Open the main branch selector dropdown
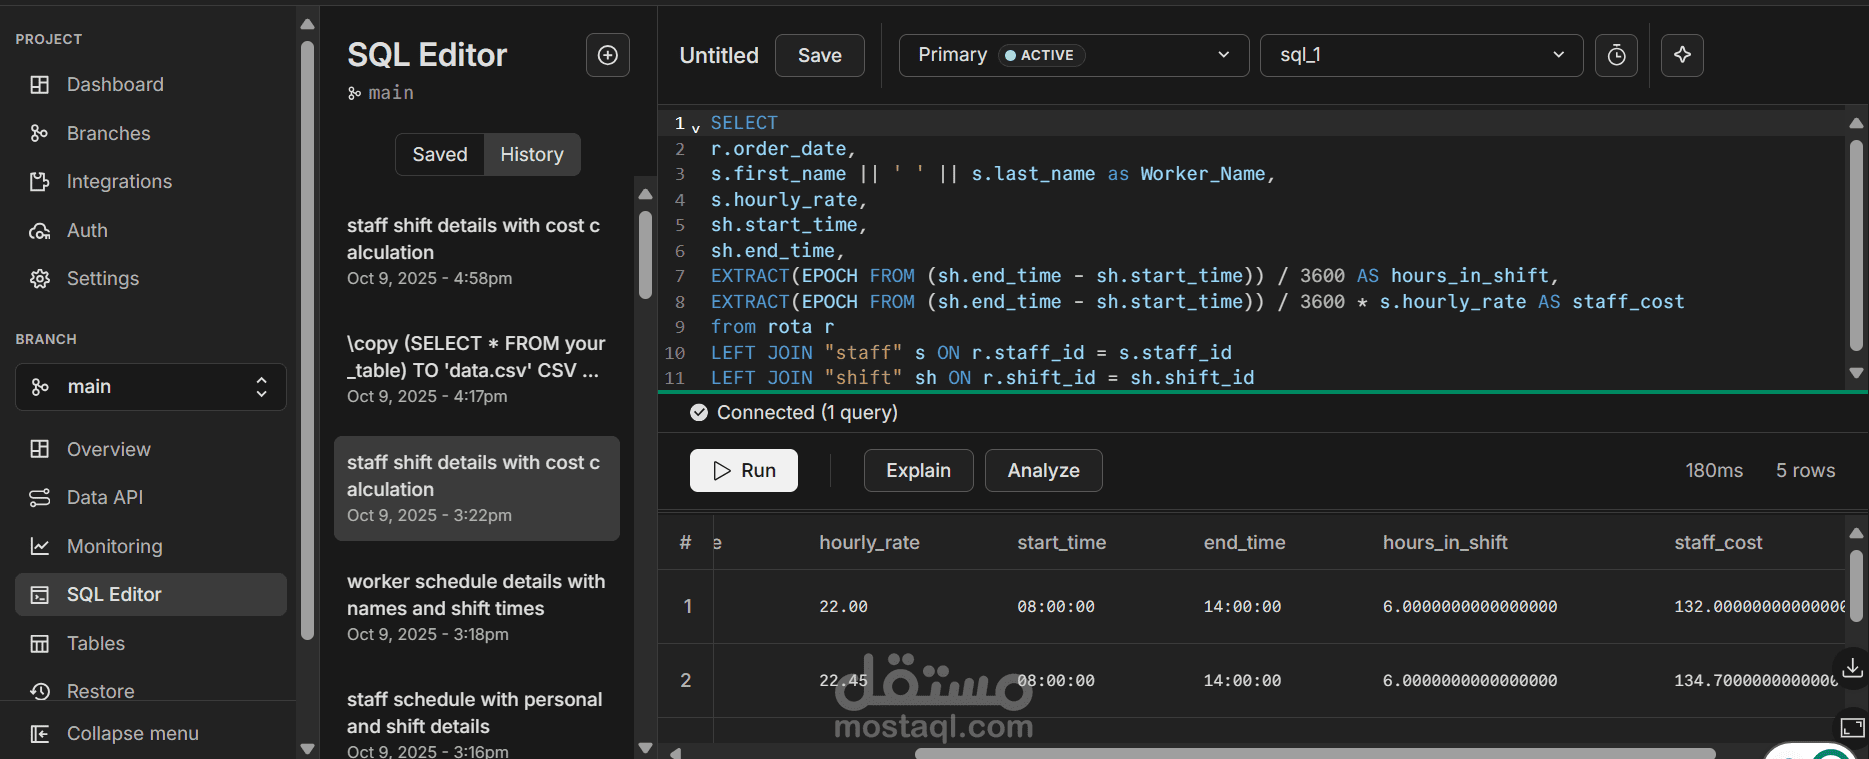The width and height of the screenshot is (1869, 759). point(151,387)
